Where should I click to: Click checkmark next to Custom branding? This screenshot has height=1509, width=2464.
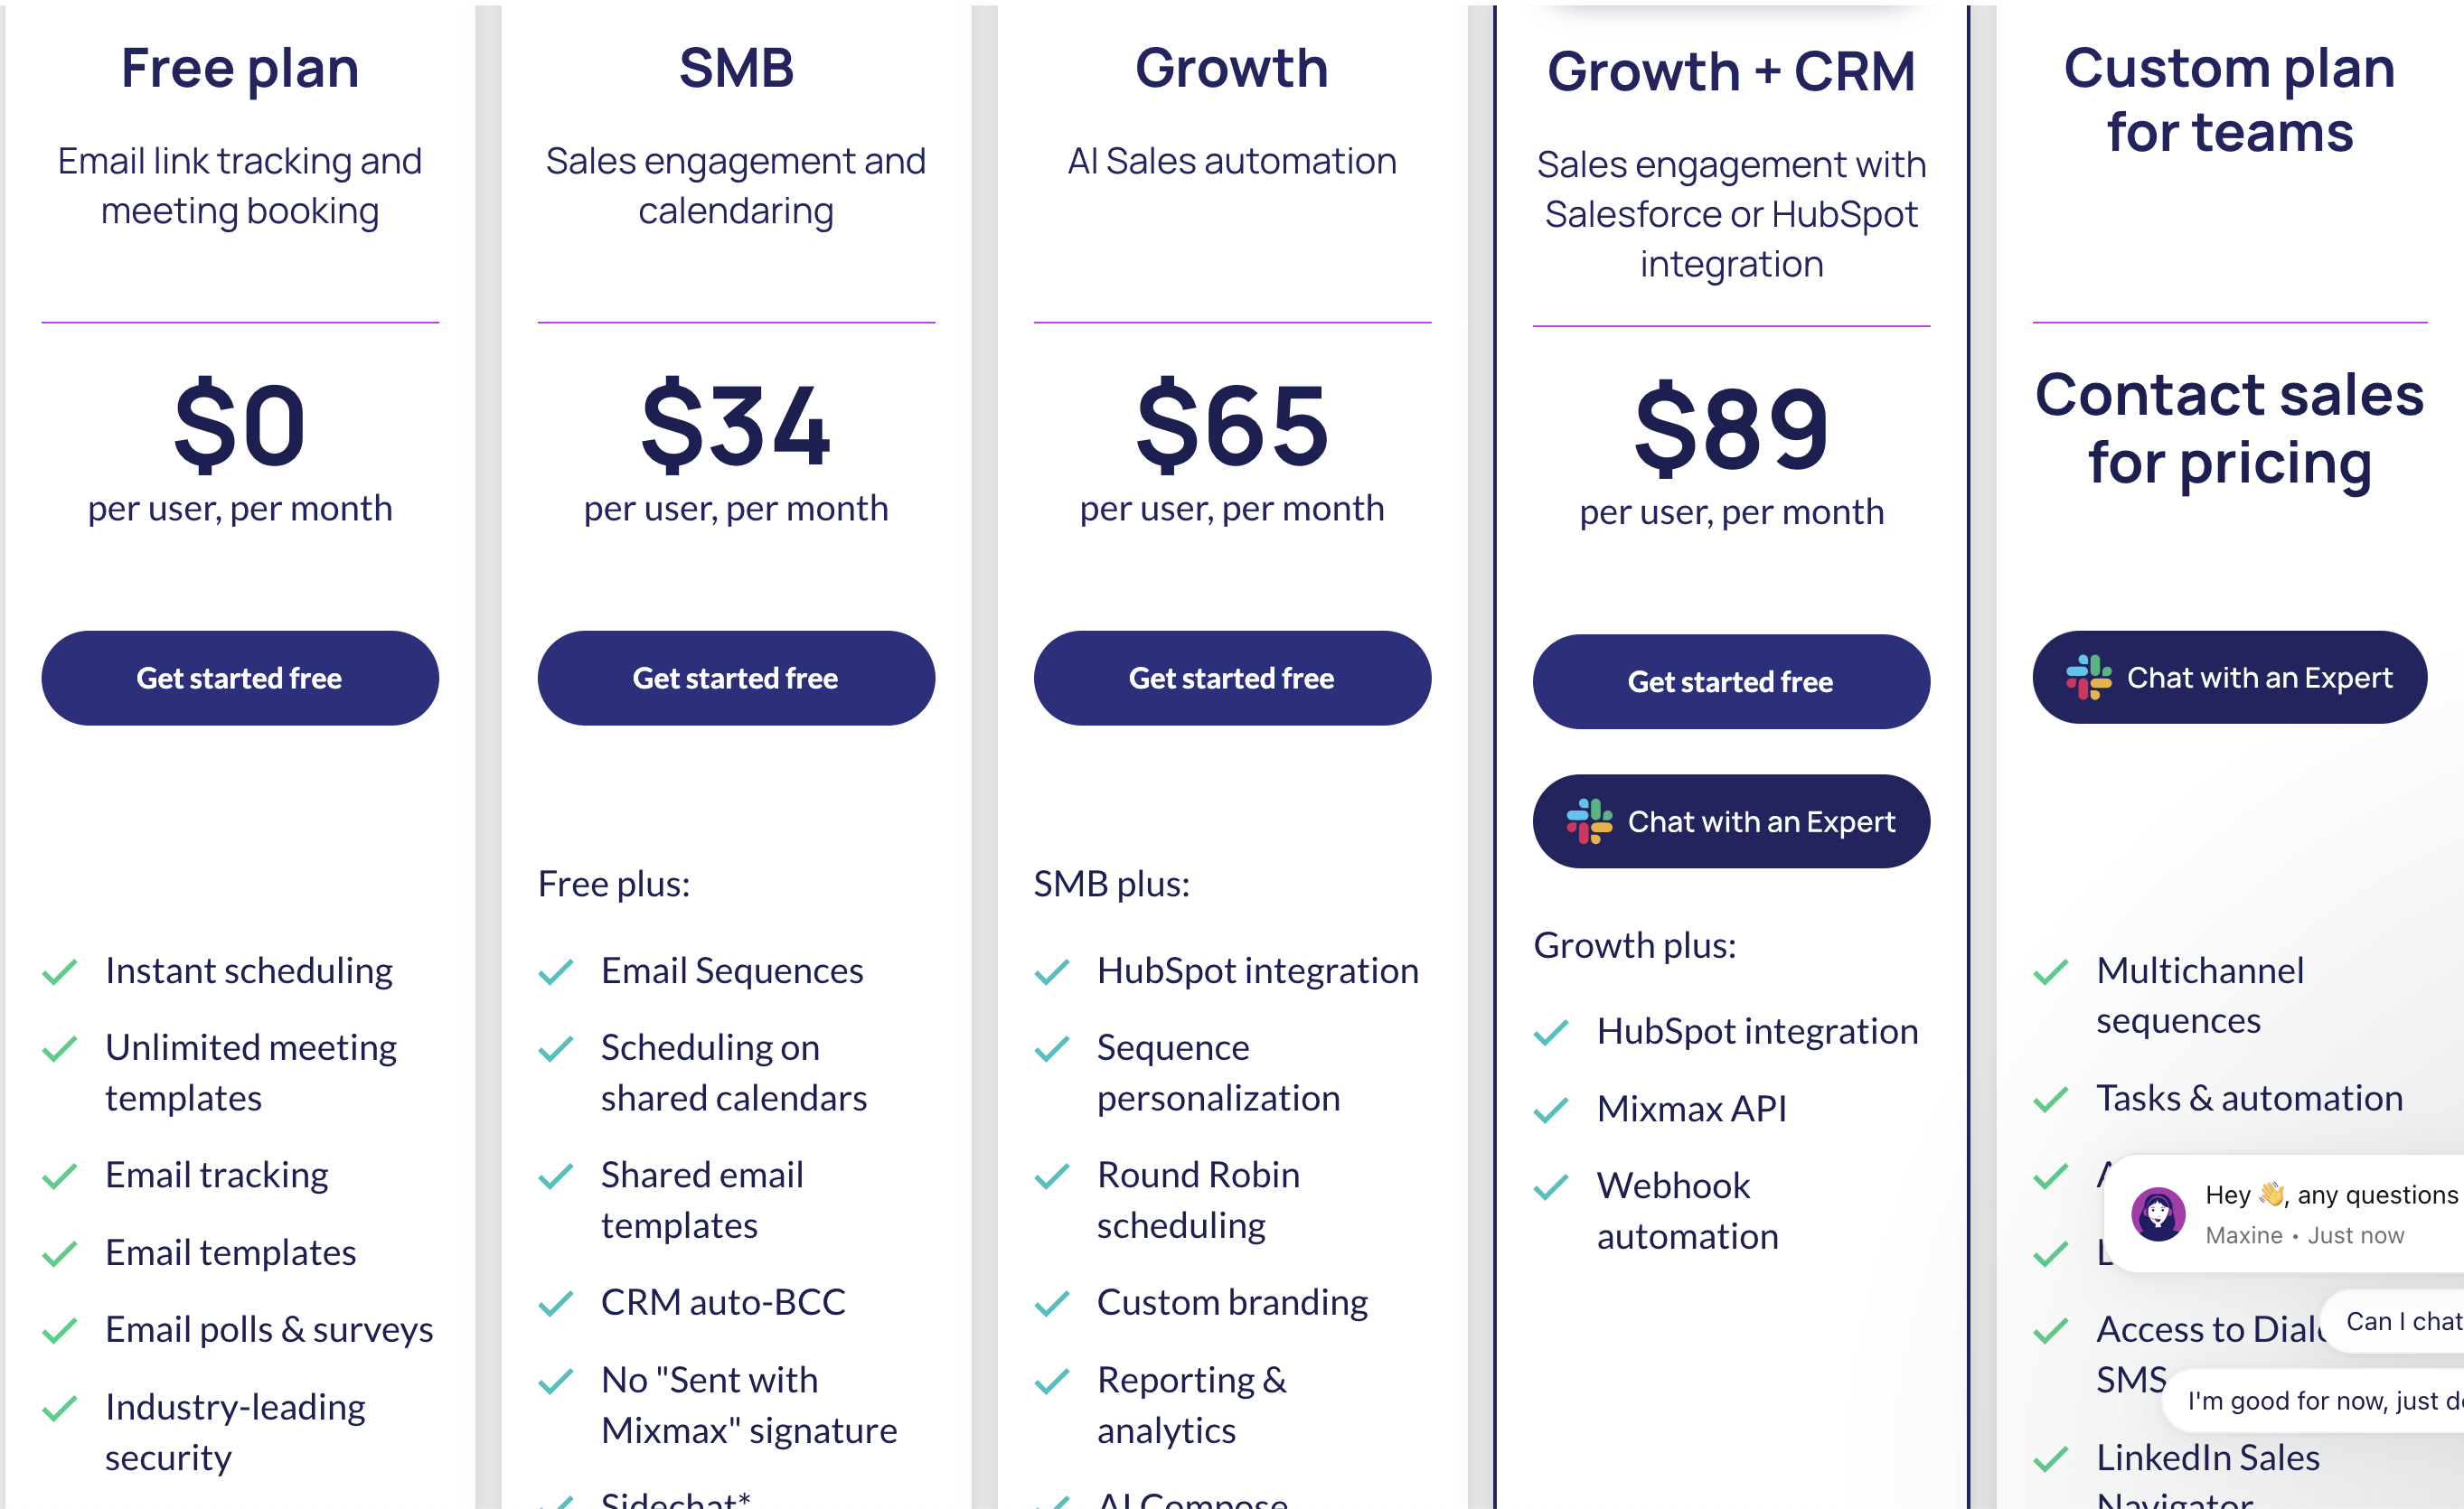tap(1052, 1303)
